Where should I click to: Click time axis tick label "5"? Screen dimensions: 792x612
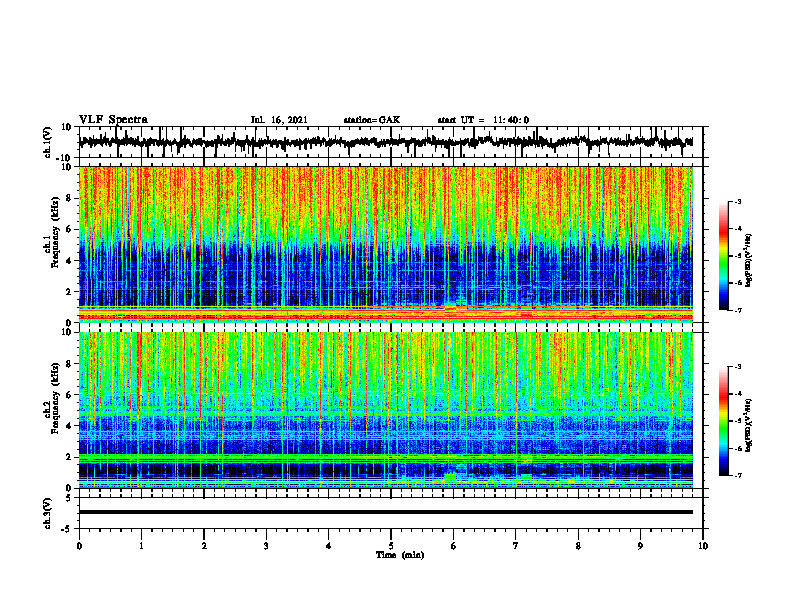(x=391, y=546)
